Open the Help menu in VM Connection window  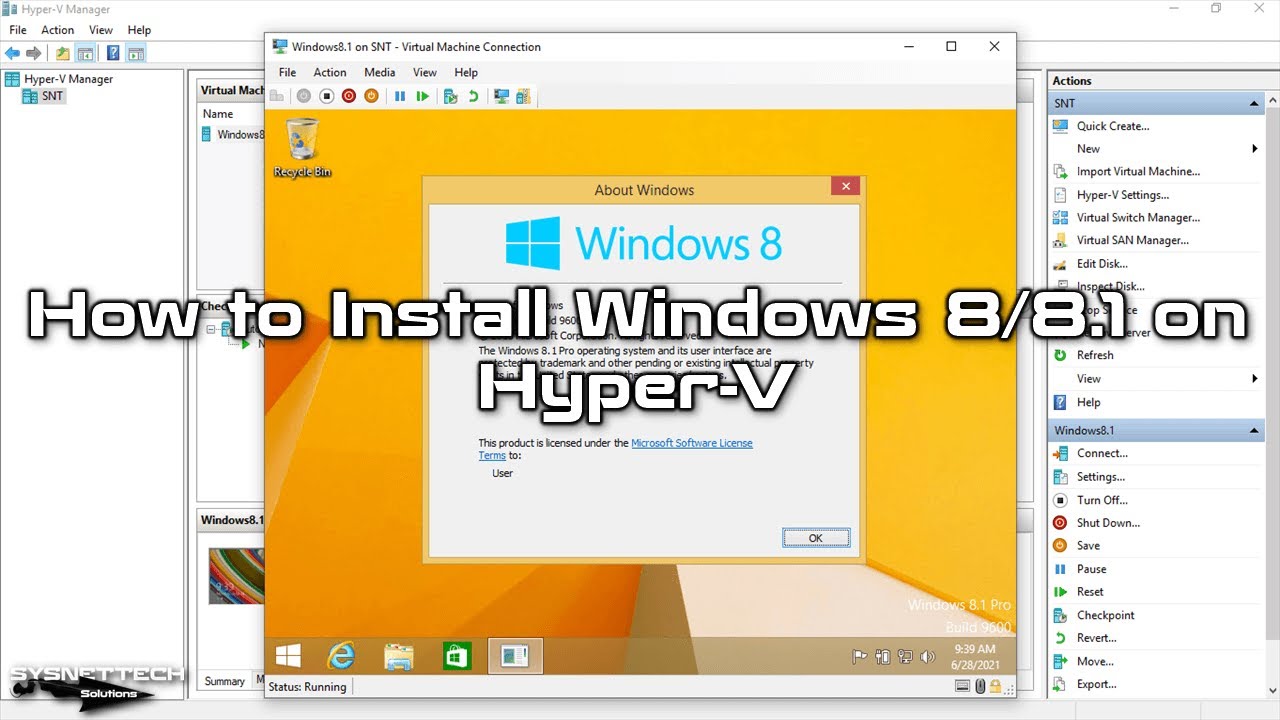[466, 72]
